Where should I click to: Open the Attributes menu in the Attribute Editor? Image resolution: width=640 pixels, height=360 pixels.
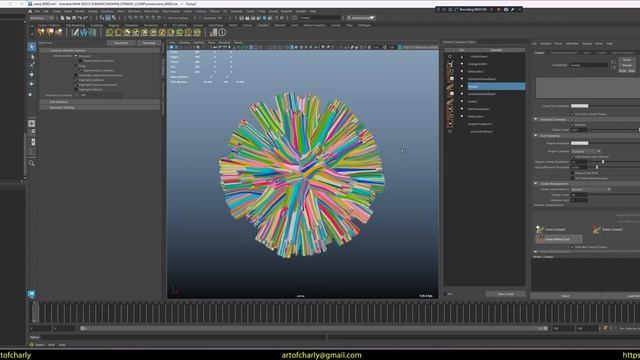tap(572, 43)
